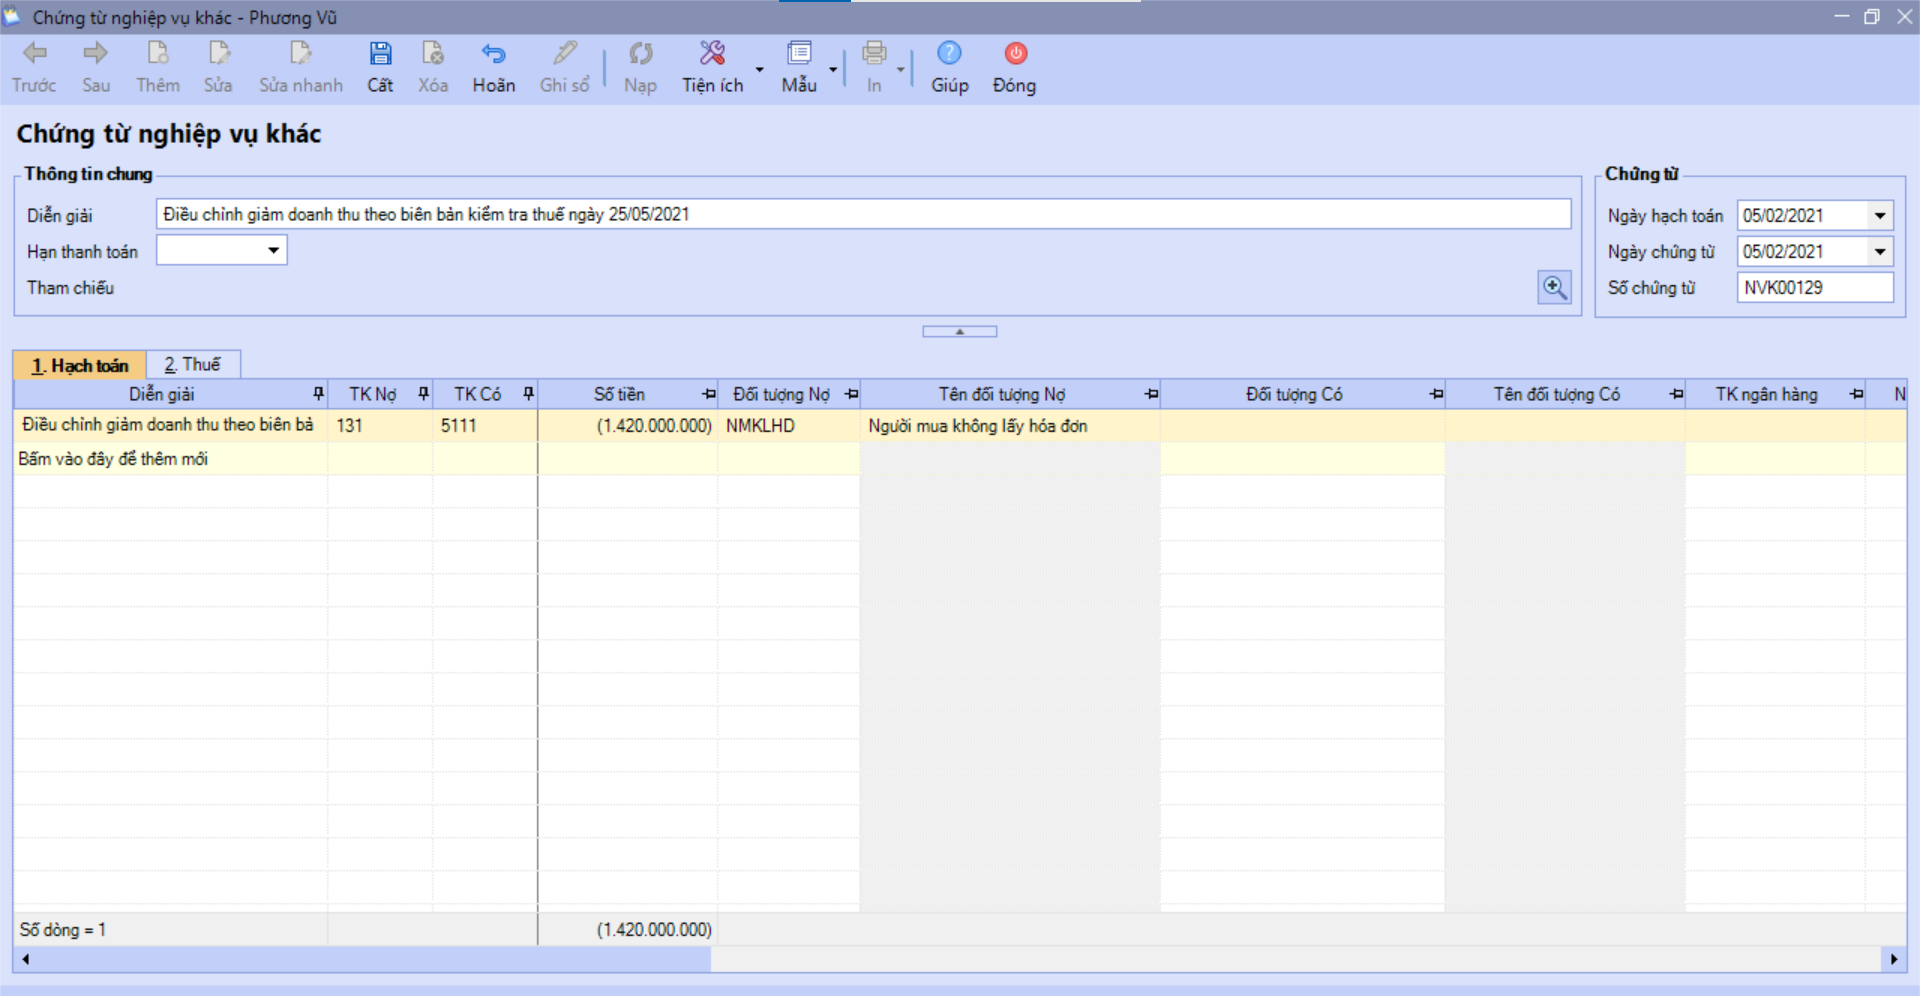Toggle pin on Diễn giải column header

(x=319, y=394)
